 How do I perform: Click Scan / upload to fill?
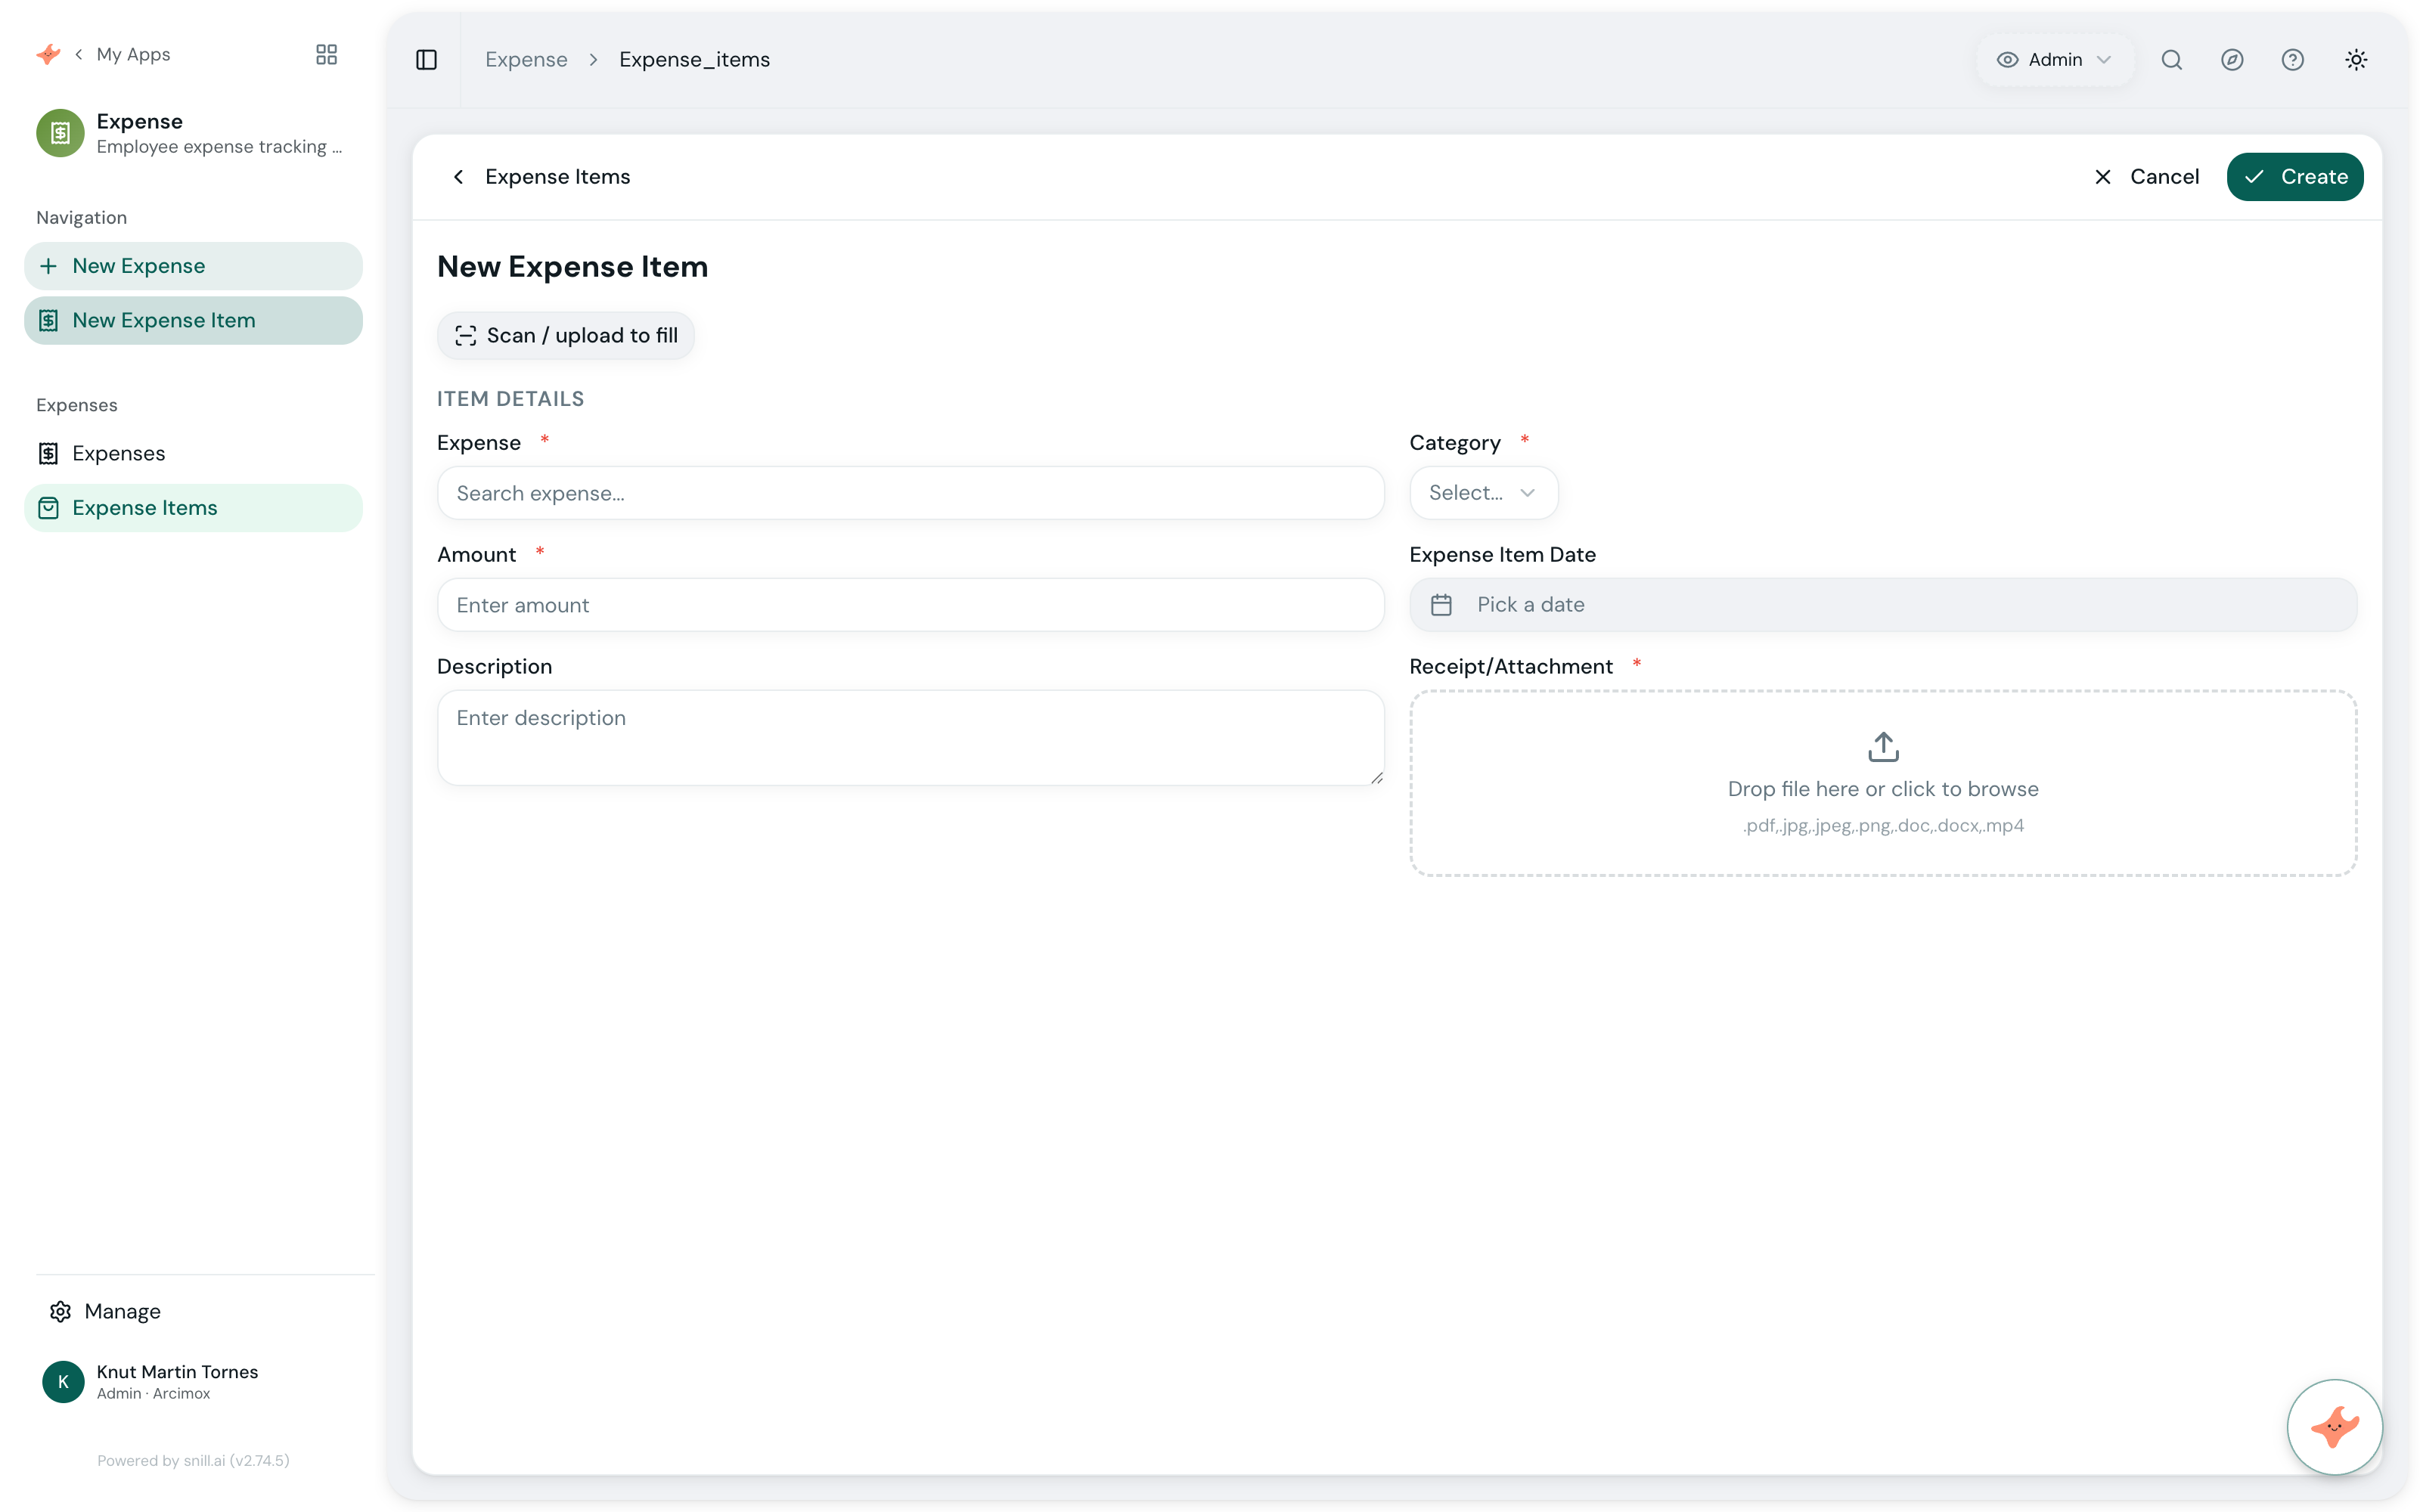pyautogui.click(x=566, y=335)
